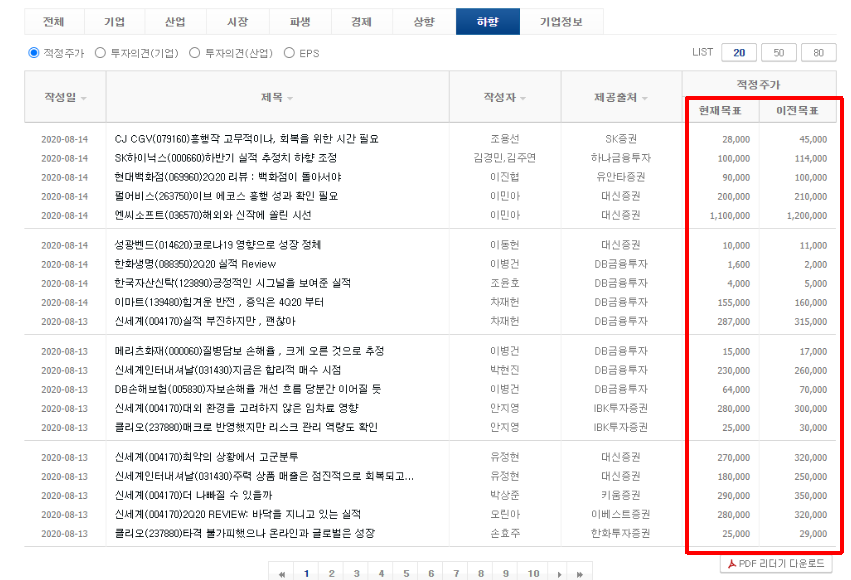
Task: Open 펄어비스(263750) report title
Action: coord(226,196)
